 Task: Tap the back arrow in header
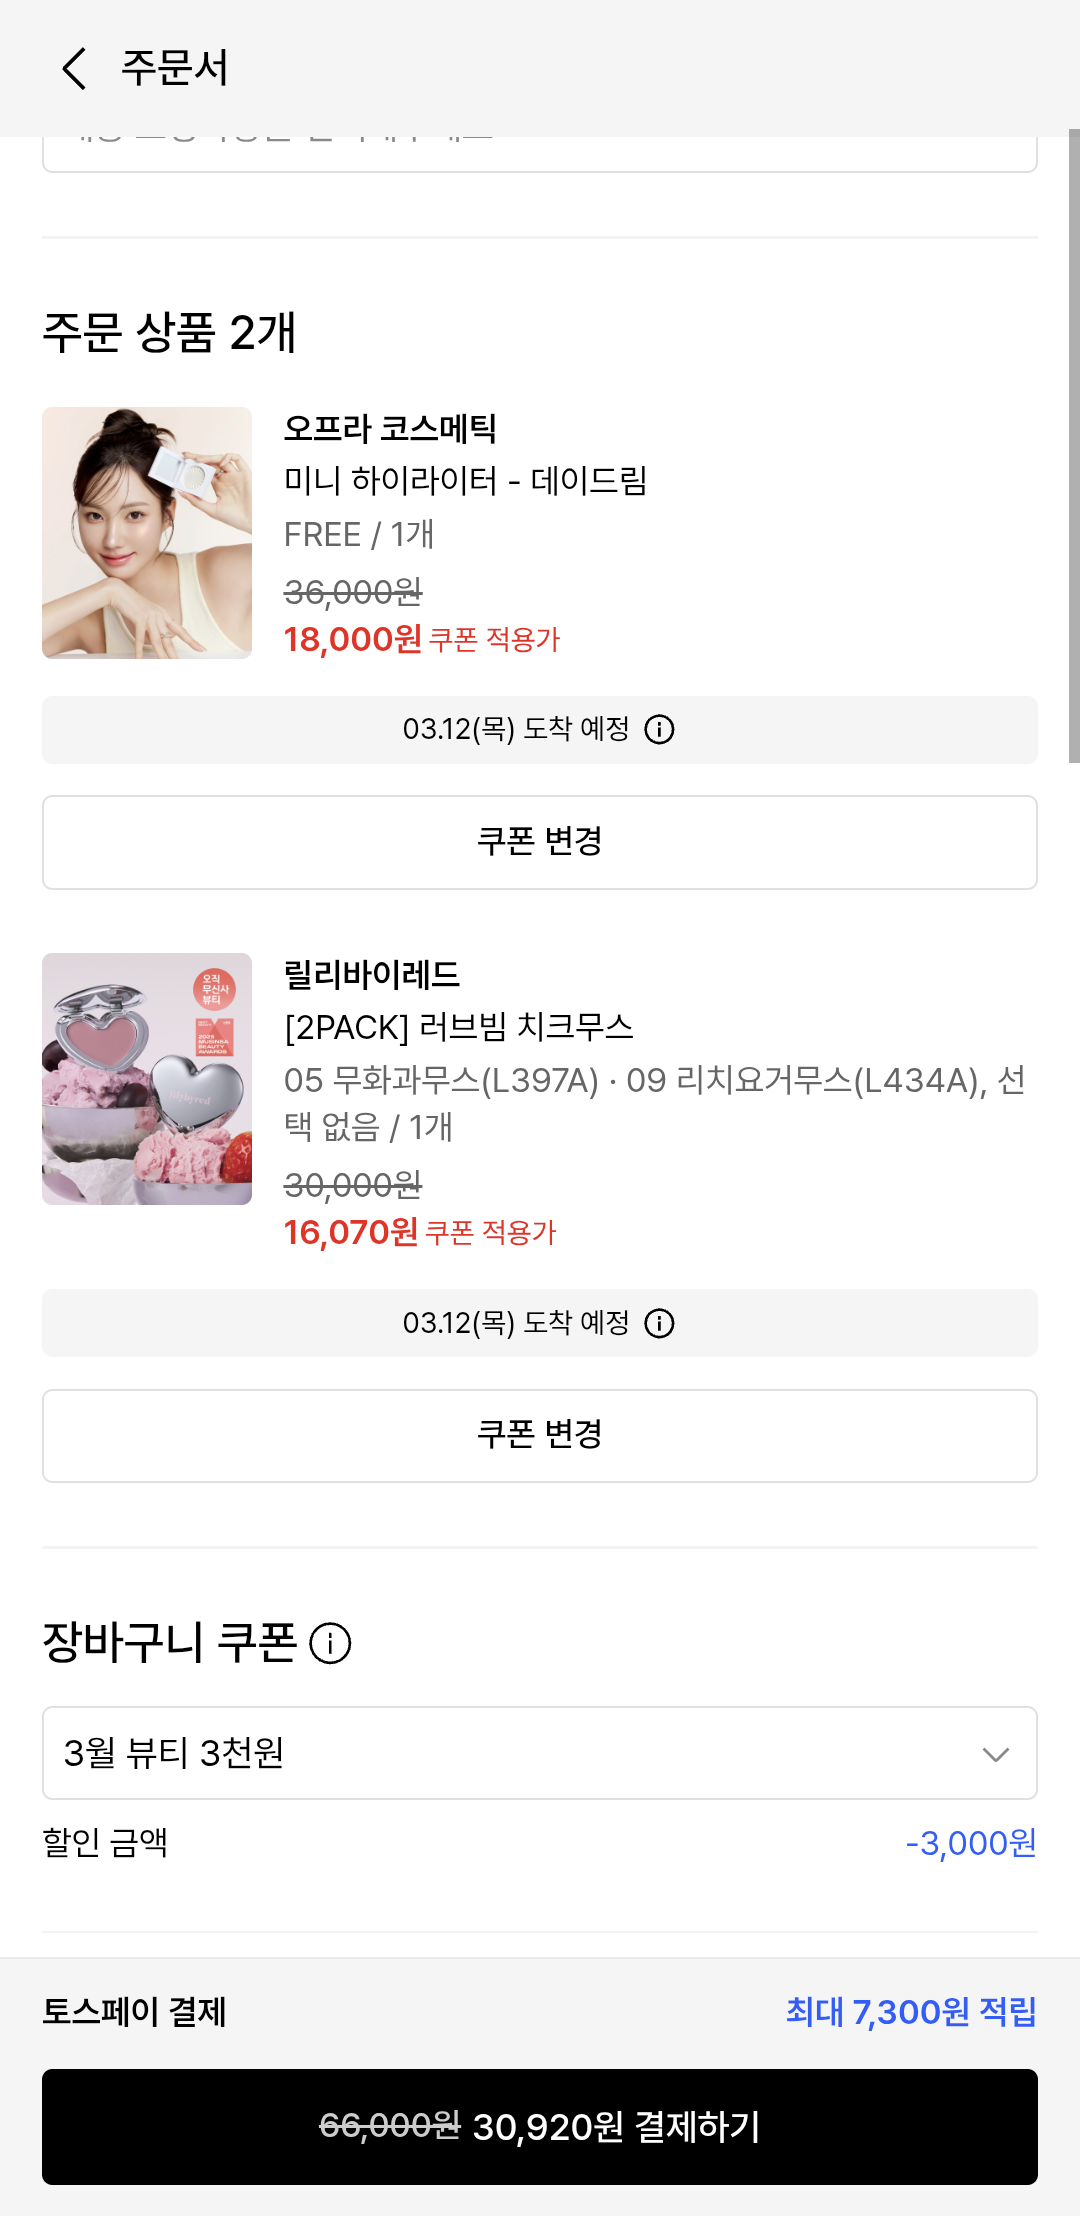pyautogui.click(x=74, y=68)
